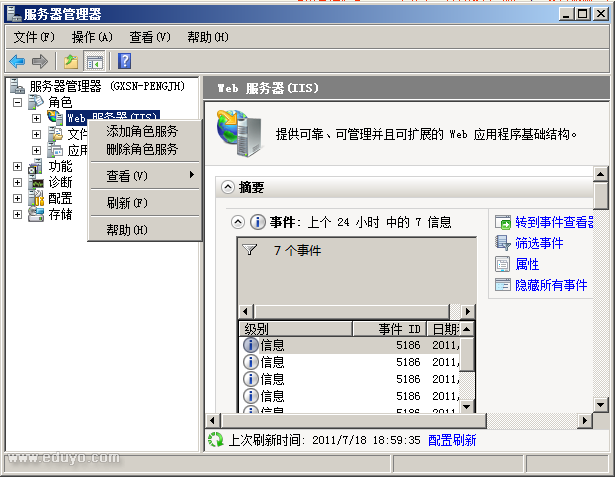Click the blue help question mark toolbar icon

click(x=125, y=62)
